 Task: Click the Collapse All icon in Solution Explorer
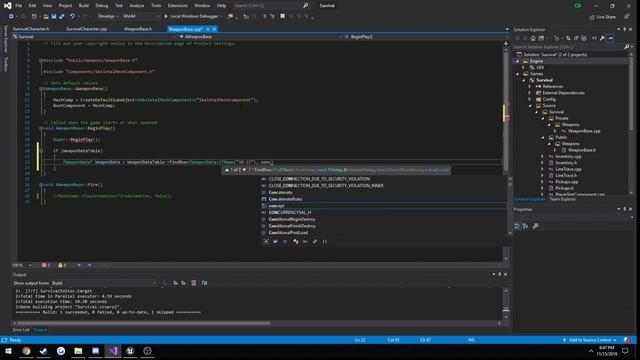pyautogui.click(x=576, y=38)
